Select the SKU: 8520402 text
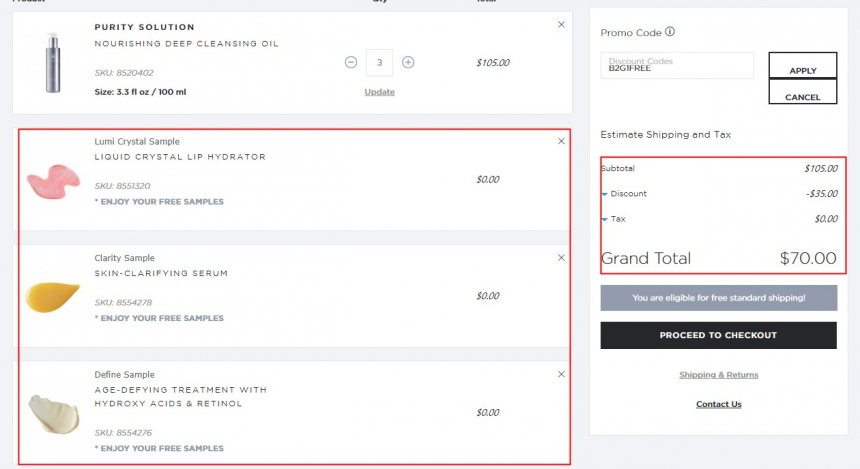The height and width of the screenshot is (469, 860). tap(124, 72)
